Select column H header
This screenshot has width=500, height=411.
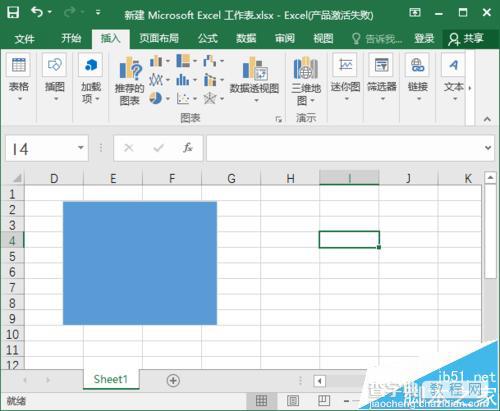coord(290,178)
